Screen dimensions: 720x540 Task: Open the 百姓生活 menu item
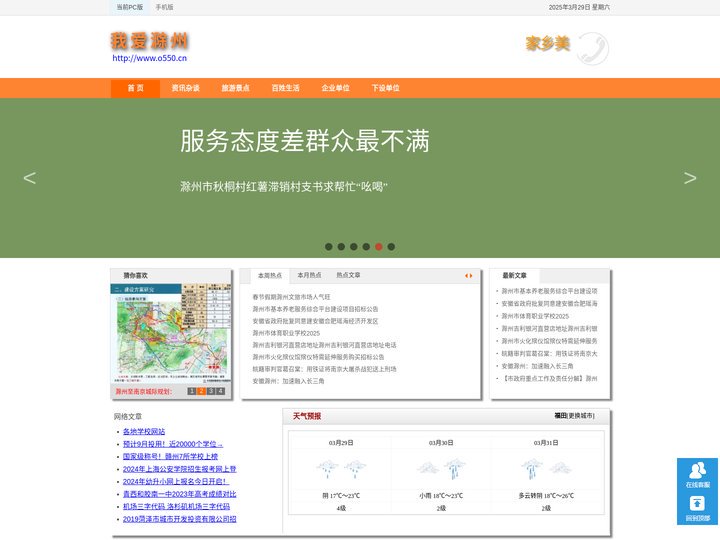pyautogui.click(x=286, y=88)
